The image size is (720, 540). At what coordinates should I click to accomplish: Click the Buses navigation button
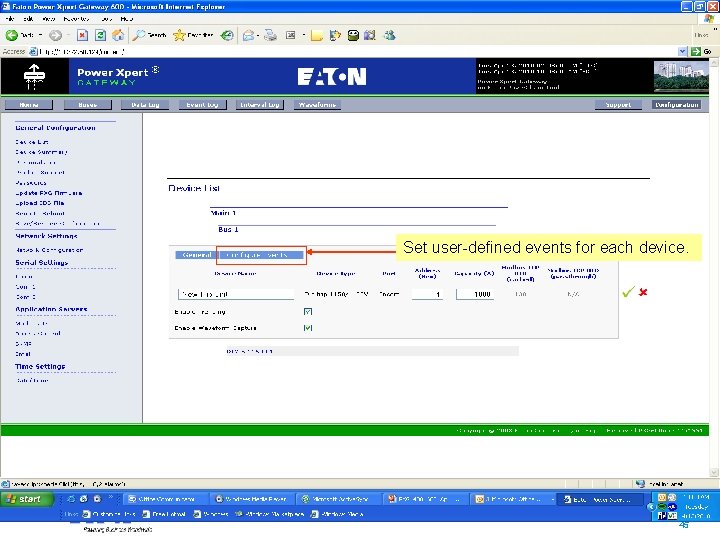pos(88,105)
